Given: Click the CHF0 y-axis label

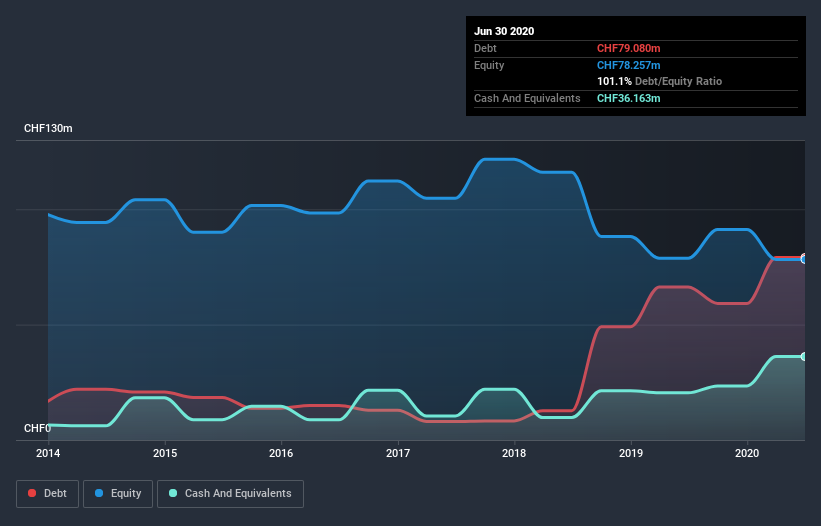Looking at the screenshot, I should pos(37,428).
